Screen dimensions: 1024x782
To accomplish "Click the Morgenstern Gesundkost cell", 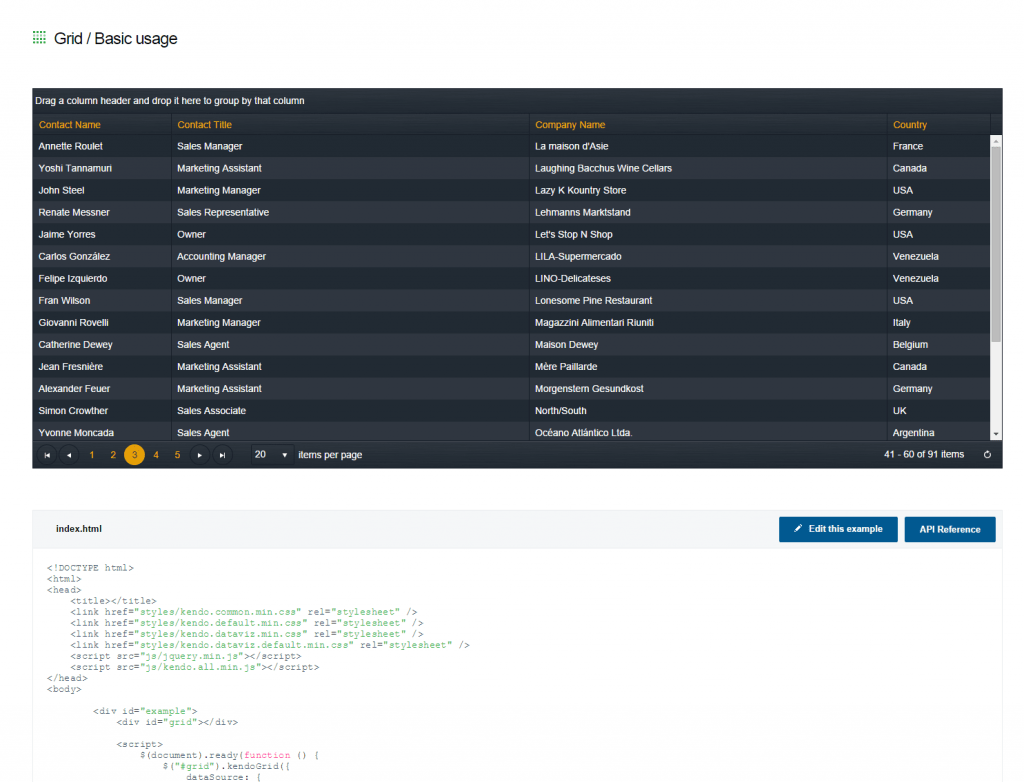I will pyautogui.click(x=708, y=389).
